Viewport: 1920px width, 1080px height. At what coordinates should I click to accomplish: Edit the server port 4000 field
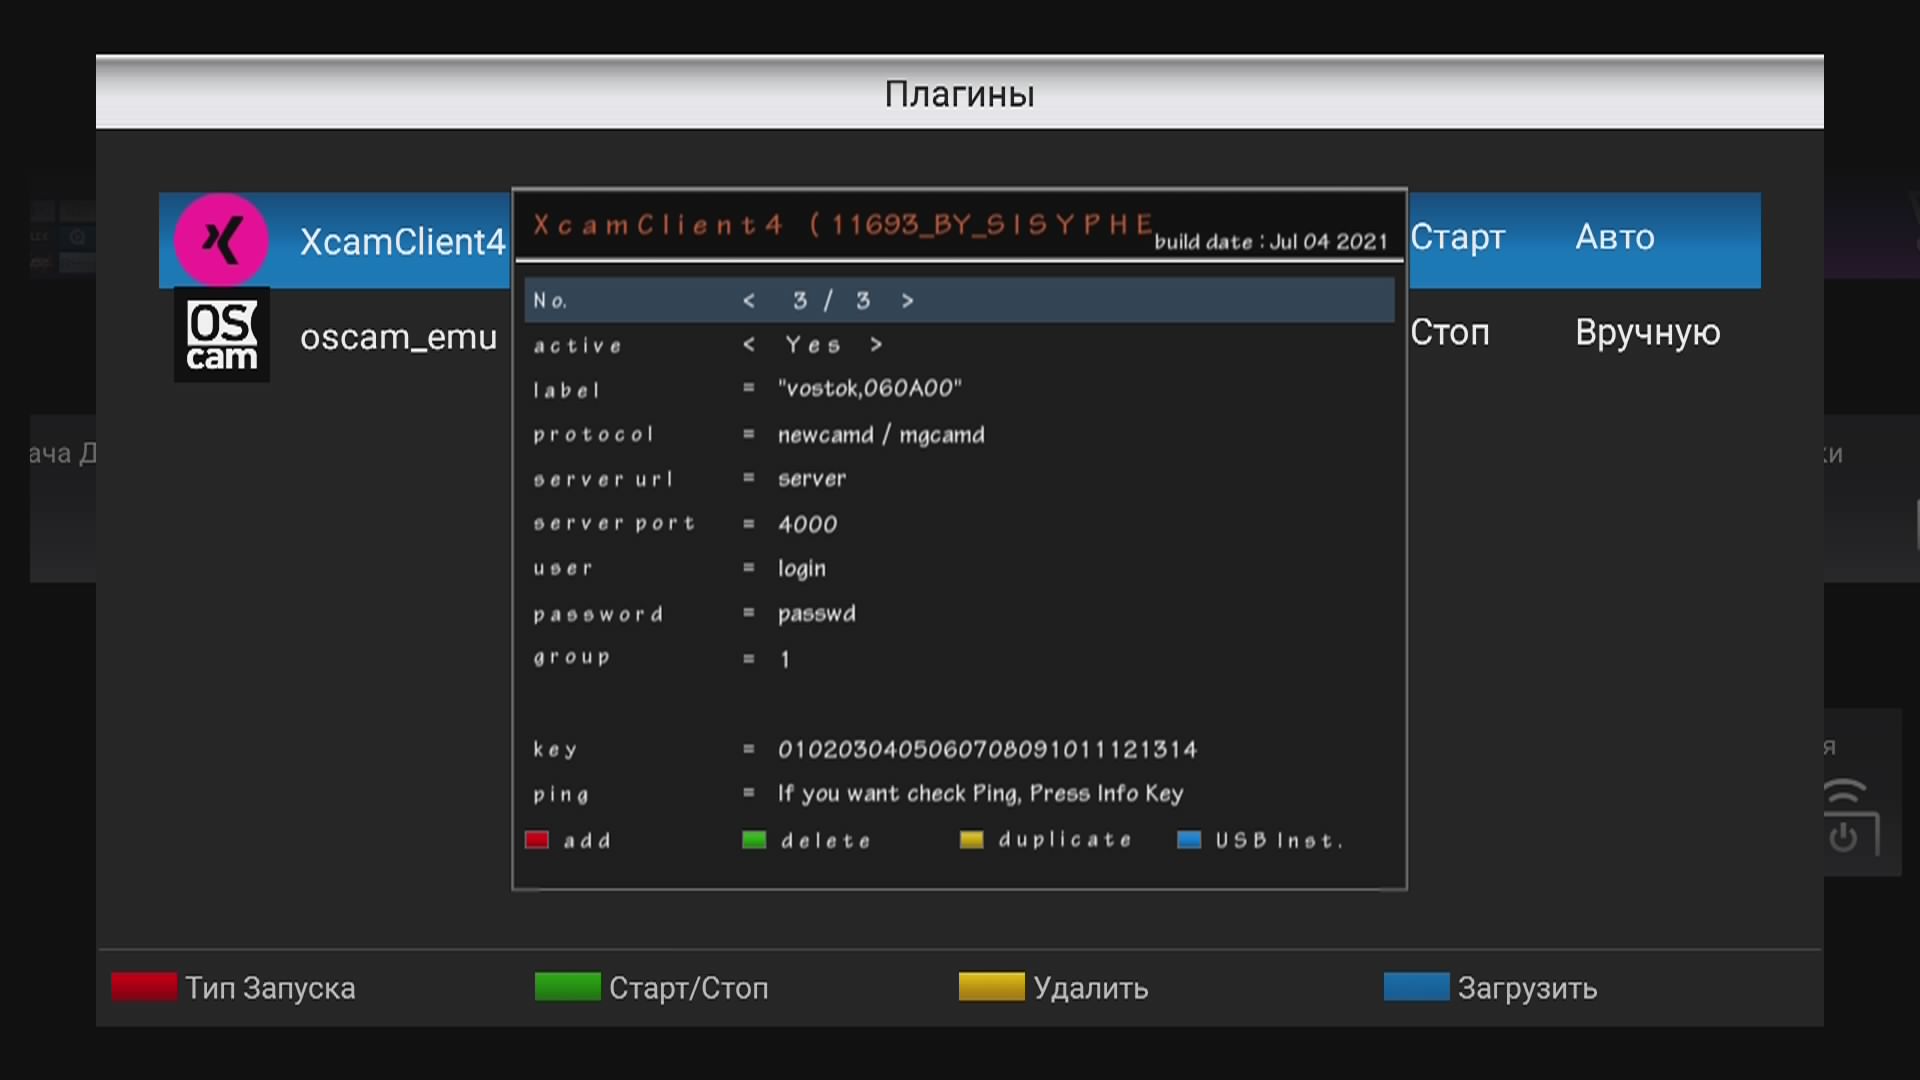click(807, 524)
